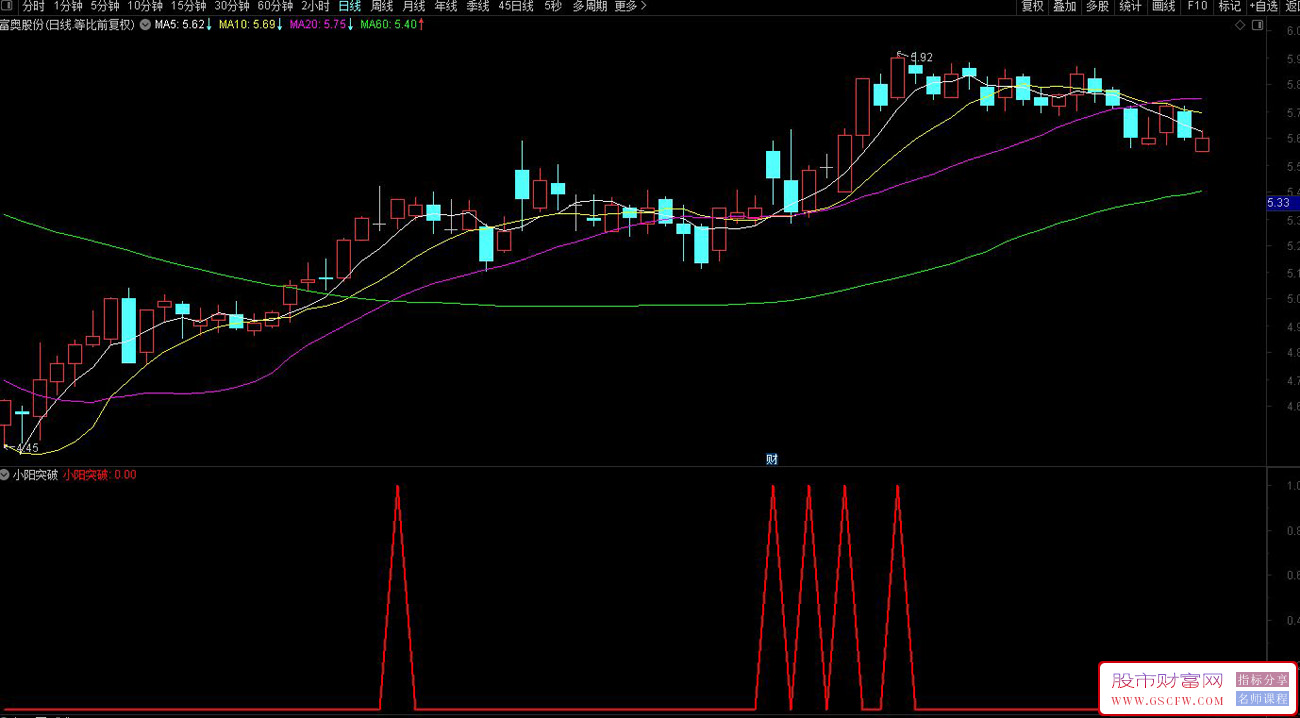
Task: Toggle the 多股 multi-stock view
Action: click(1097, 6)
